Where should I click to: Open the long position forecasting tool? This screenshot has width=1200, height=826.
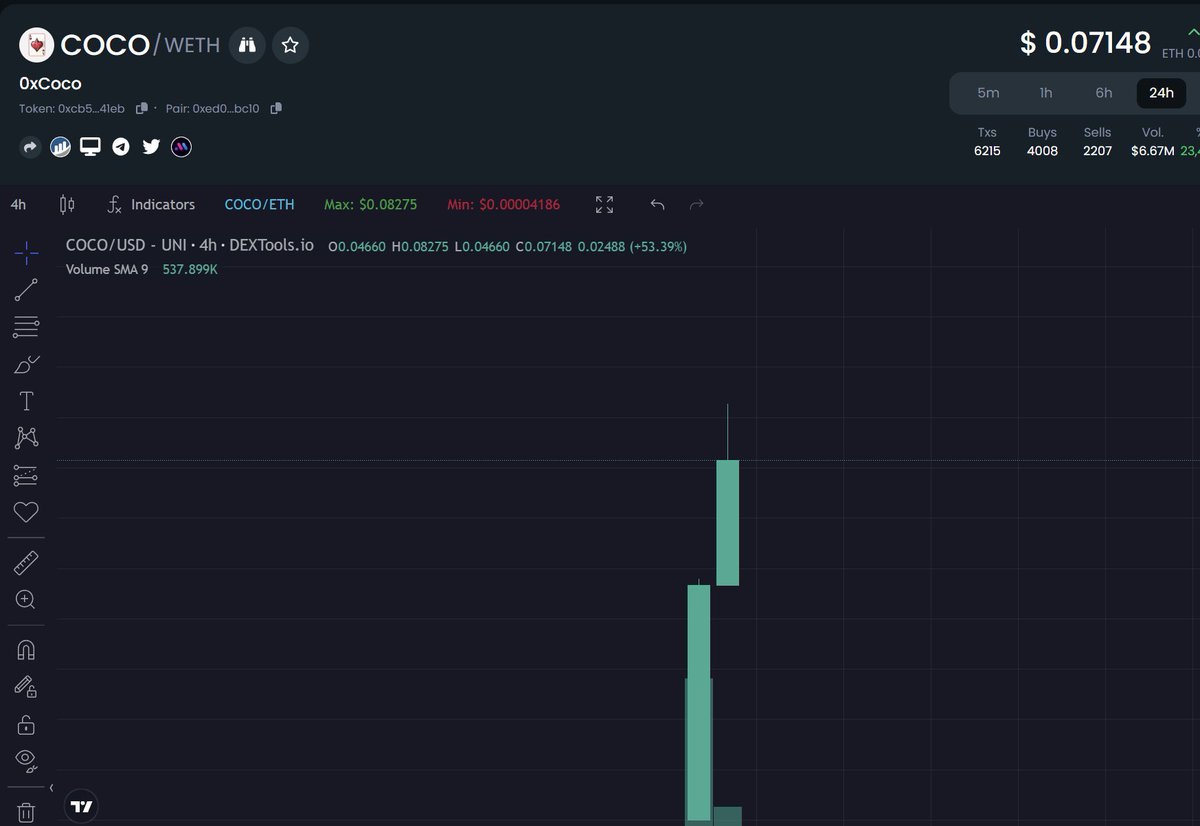pos(26,475)
